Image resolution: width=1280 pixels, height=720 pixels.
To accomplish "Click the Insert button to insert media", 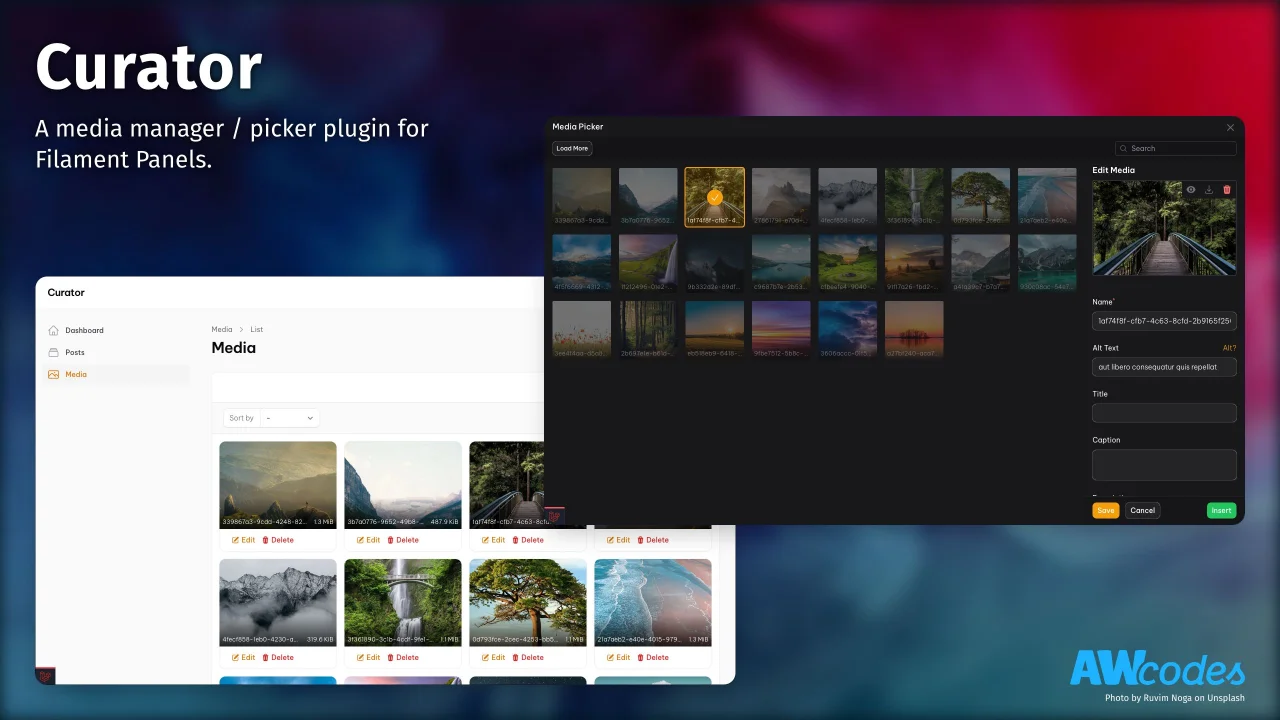I will pos(1221,510).
